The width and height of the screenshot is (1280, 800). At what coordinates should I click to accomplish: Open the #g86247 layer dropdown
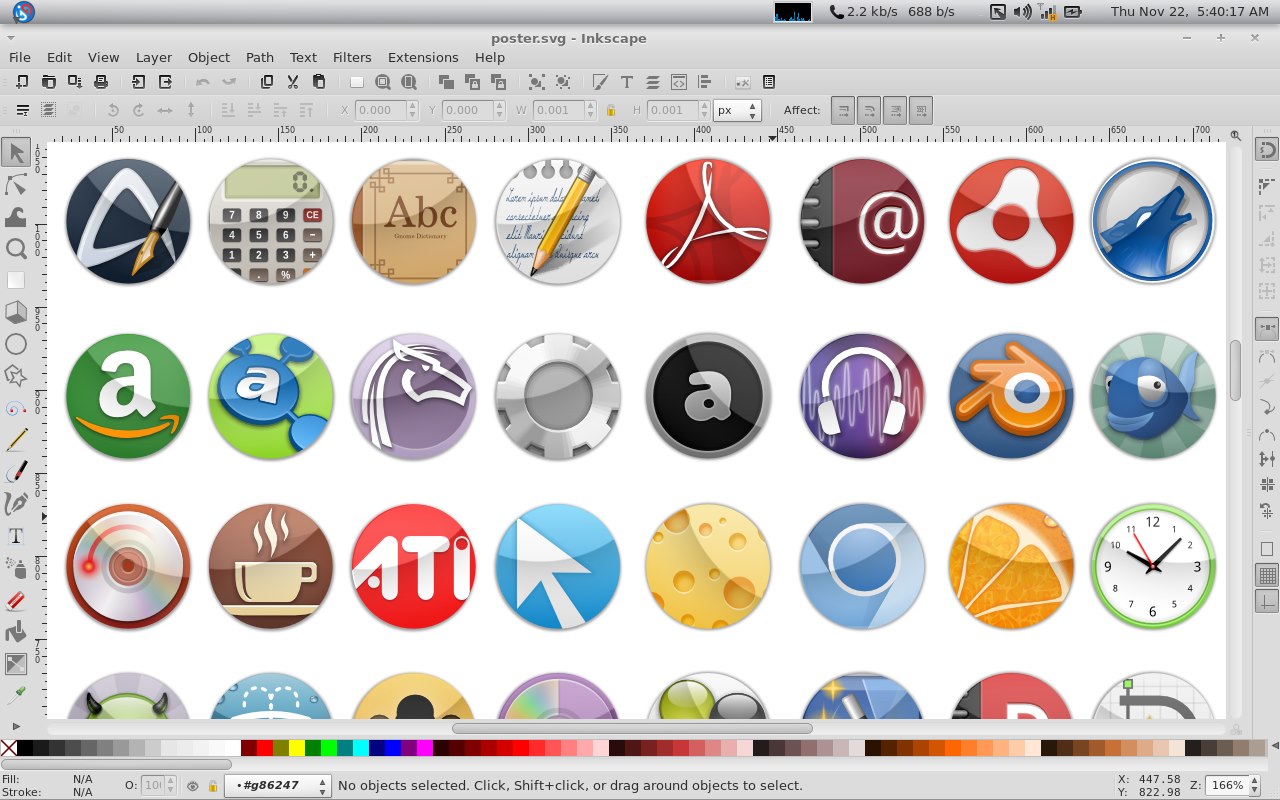(x=278, y=786)
